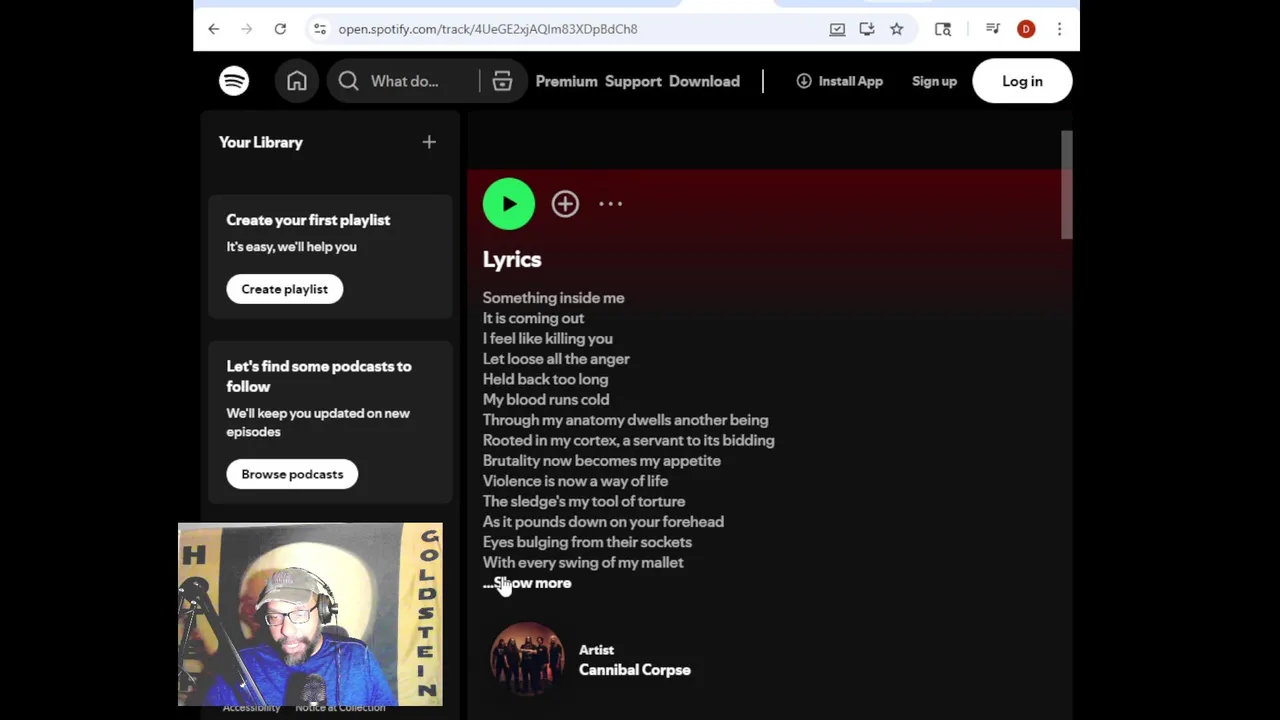The image size is (1280, 720).
Task: Click the Create playlist button
Action: click(x=284, y=289)
